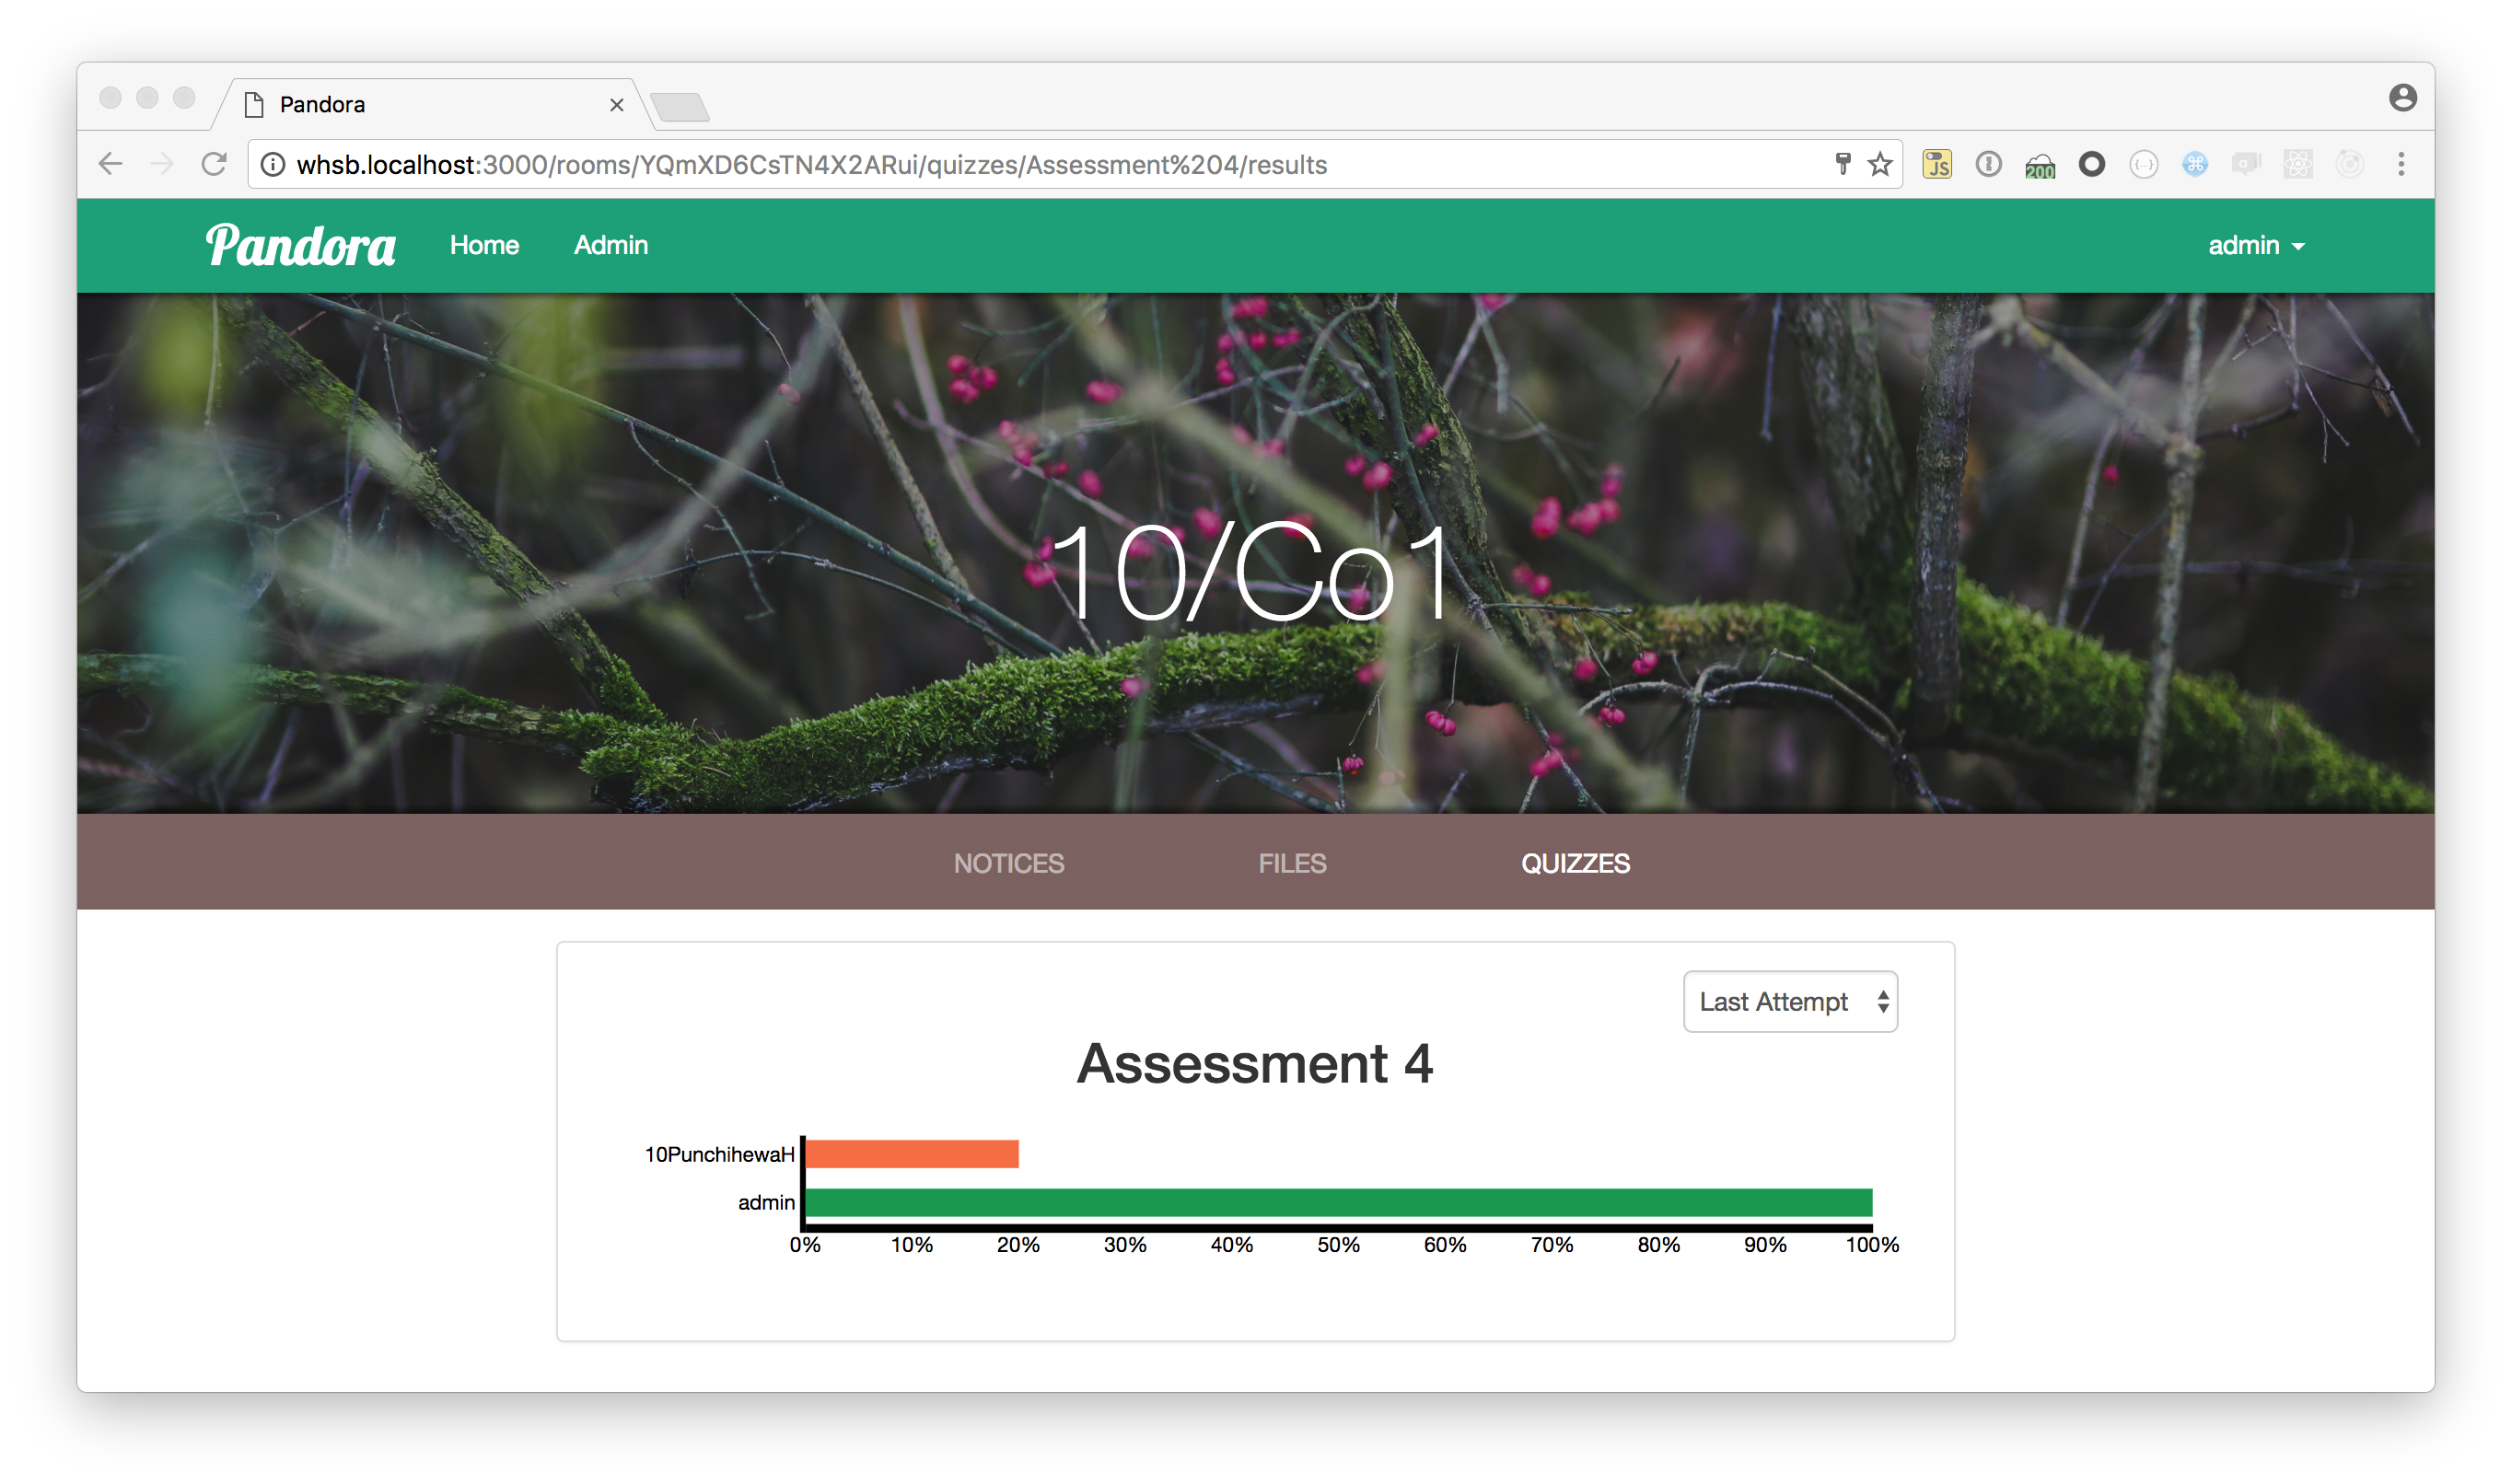Click the React DevTools extension icon
This screenshot has width=2512, height=1484.
click(2298, 164)
